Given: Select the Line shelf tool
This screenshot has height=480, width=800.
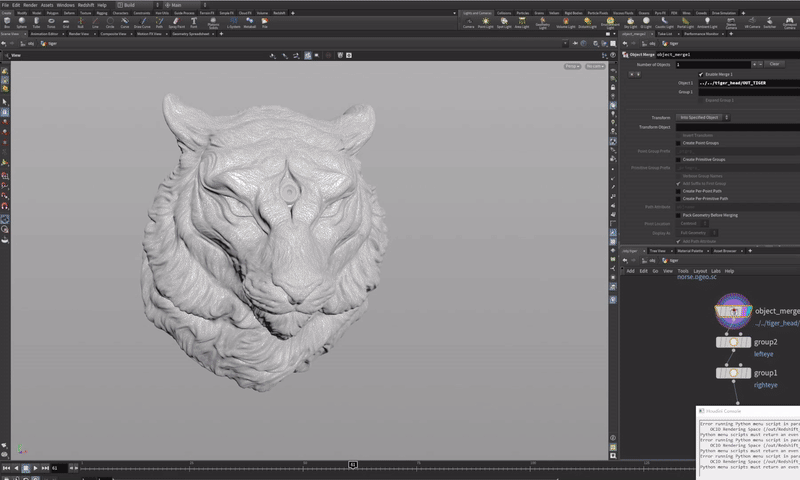Looking at the screenshot, I should 95,22.
